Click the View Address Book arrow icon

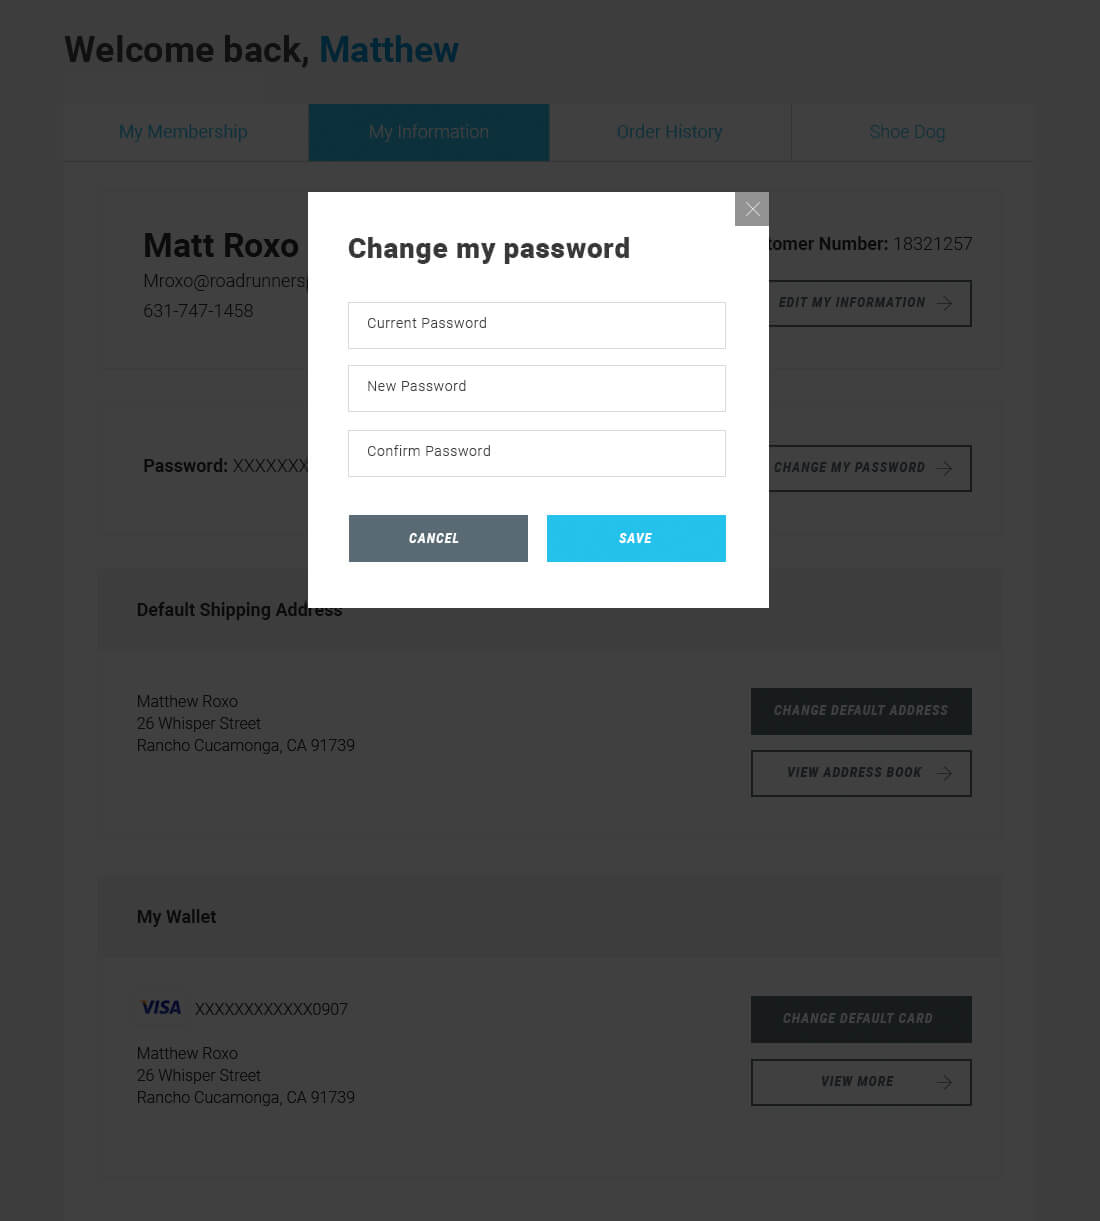click(944, 773)
